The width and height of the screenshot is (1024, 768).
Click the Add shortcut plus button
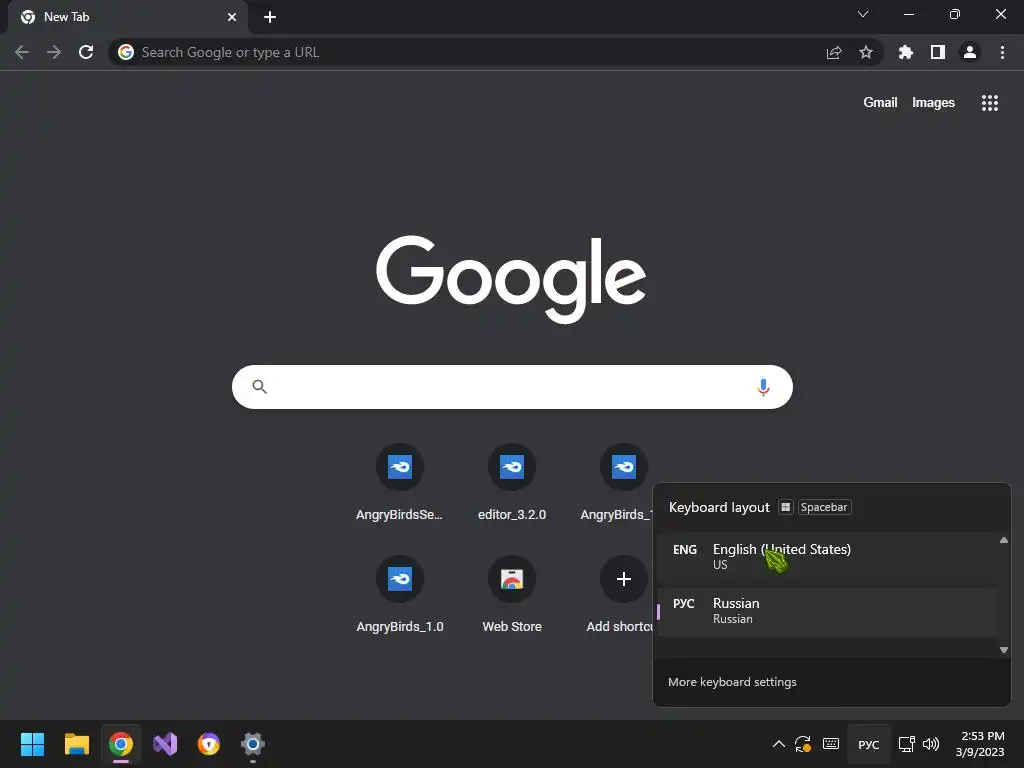624,579
